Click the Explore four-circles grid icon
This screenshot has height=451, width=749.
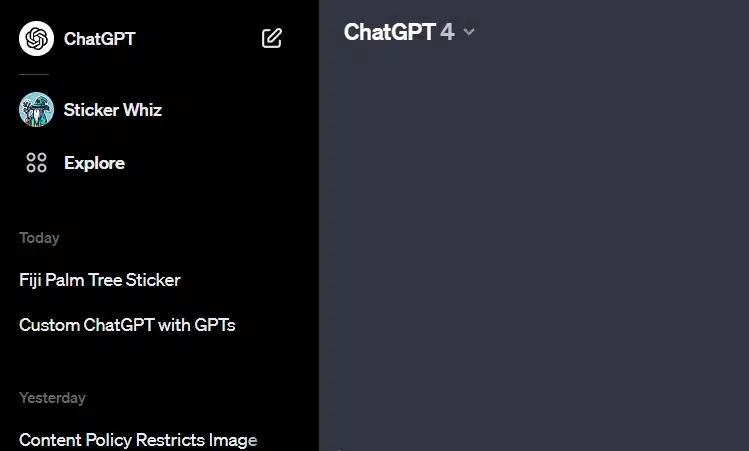click(x=36, y=162)
